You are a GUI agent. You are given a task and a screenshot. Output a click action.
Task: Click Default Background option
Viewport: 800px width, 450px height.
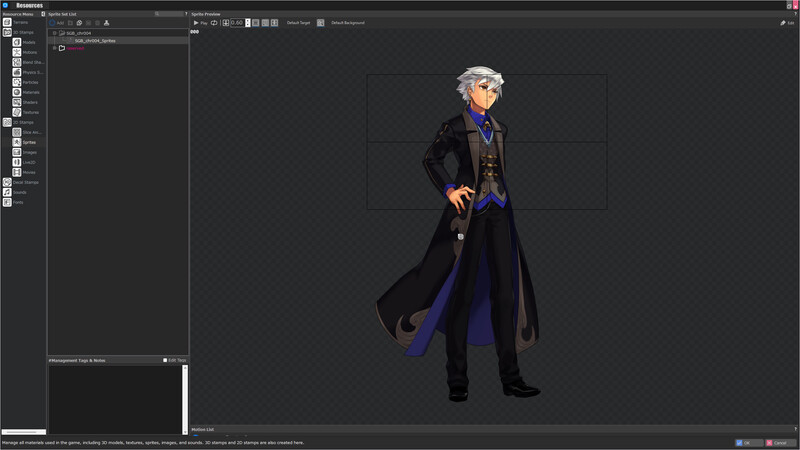point(348,23)
